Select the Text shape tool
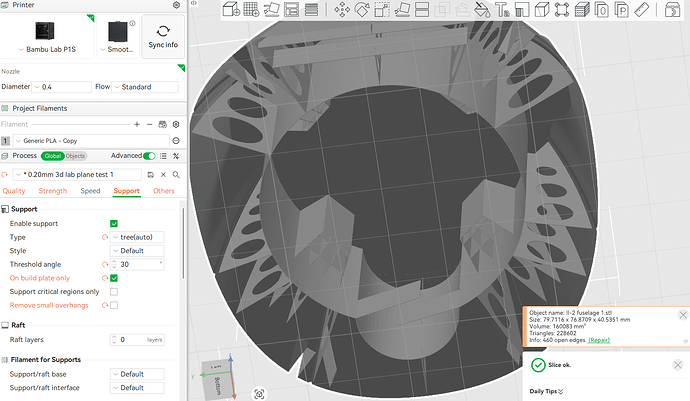 (x=502, y=9)
